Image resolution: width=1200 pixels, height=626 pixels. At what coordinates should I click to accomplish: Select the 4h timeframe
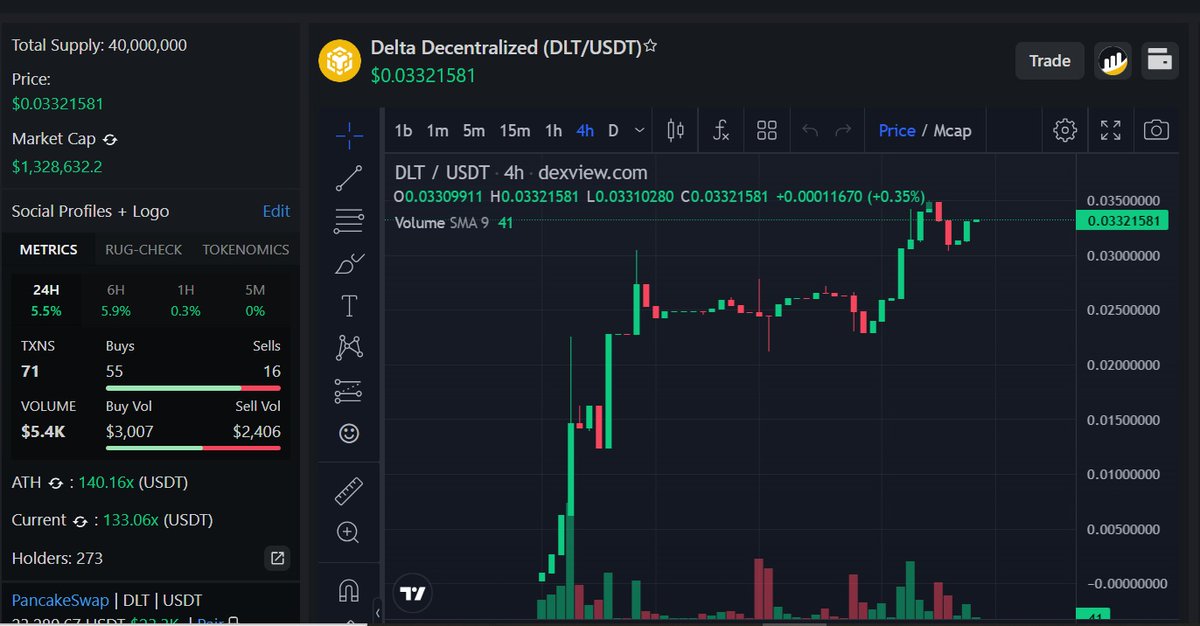(585, 130)
